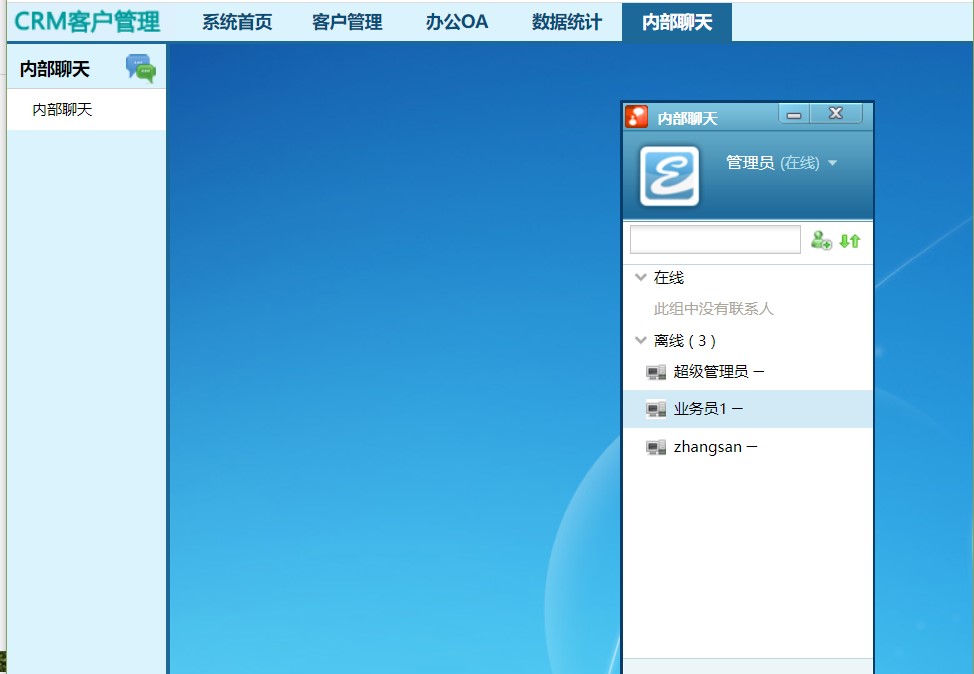
Task: Click the red 内部聊天 window title icon
Action: pos(637,117)
